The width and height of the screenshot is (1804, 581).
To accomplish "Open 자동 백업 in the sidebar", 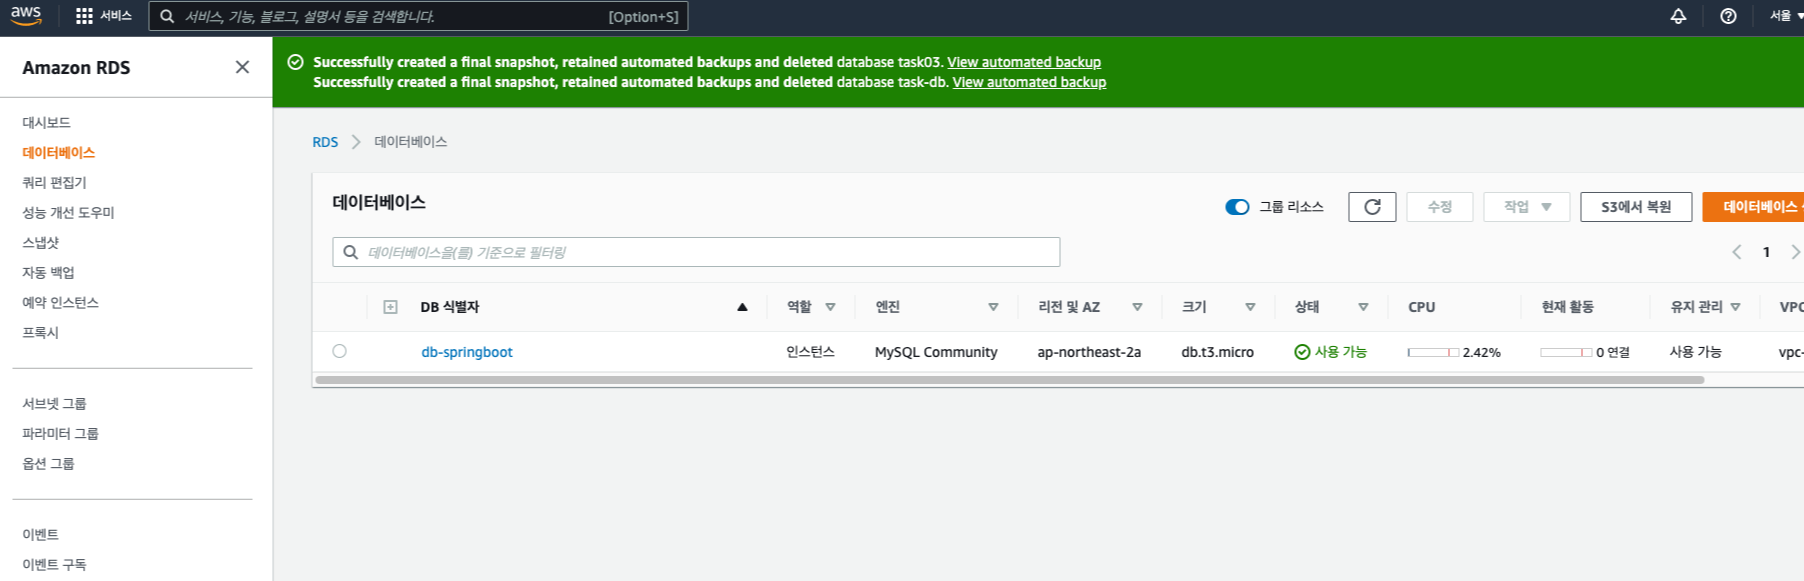I will [x=48, y=272].
